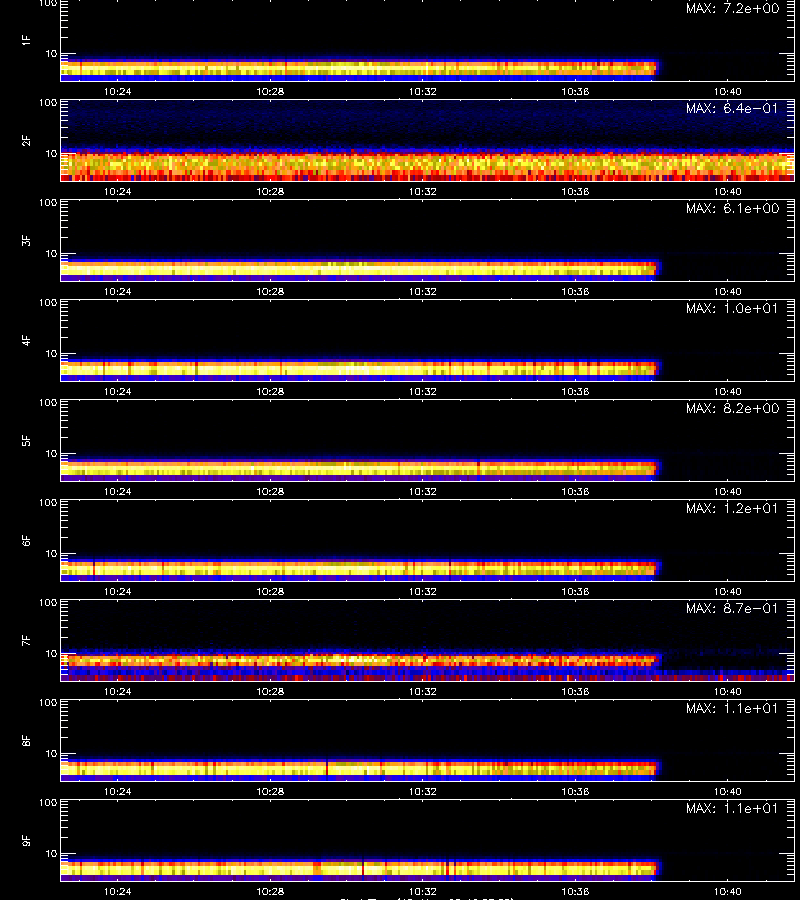The width and height of the screenshot is (800, 900).
Task: Select the 1F axis label
Action: click(26, 40)
